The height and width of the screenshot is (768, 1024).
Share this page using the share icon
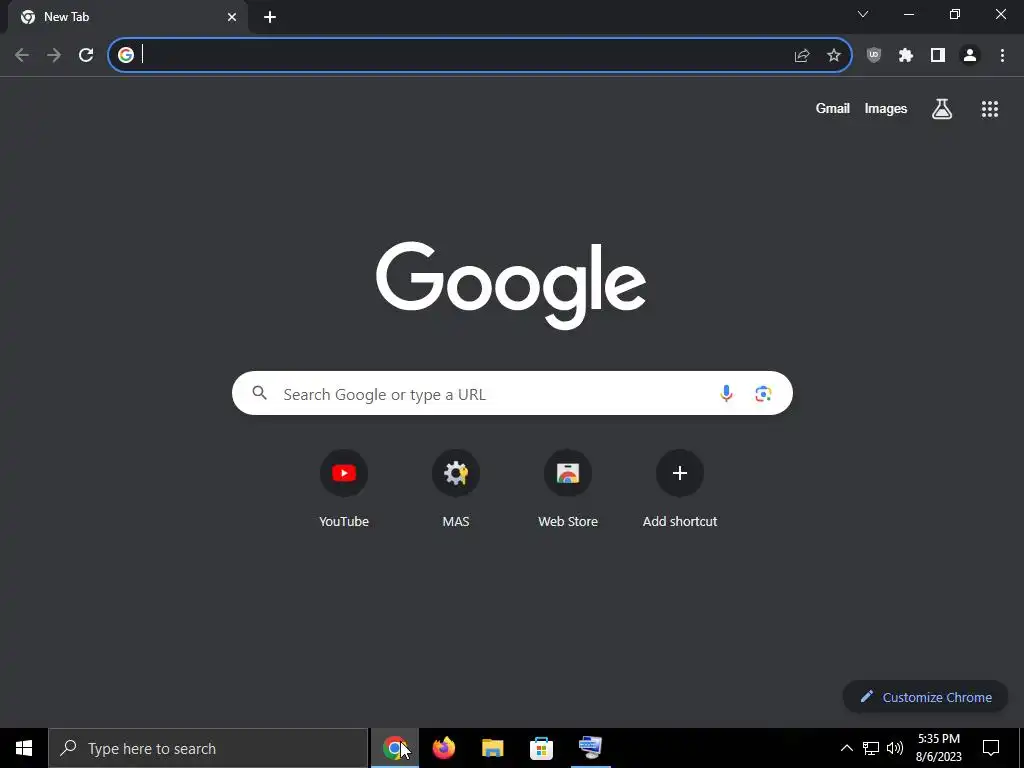[802, 56]
